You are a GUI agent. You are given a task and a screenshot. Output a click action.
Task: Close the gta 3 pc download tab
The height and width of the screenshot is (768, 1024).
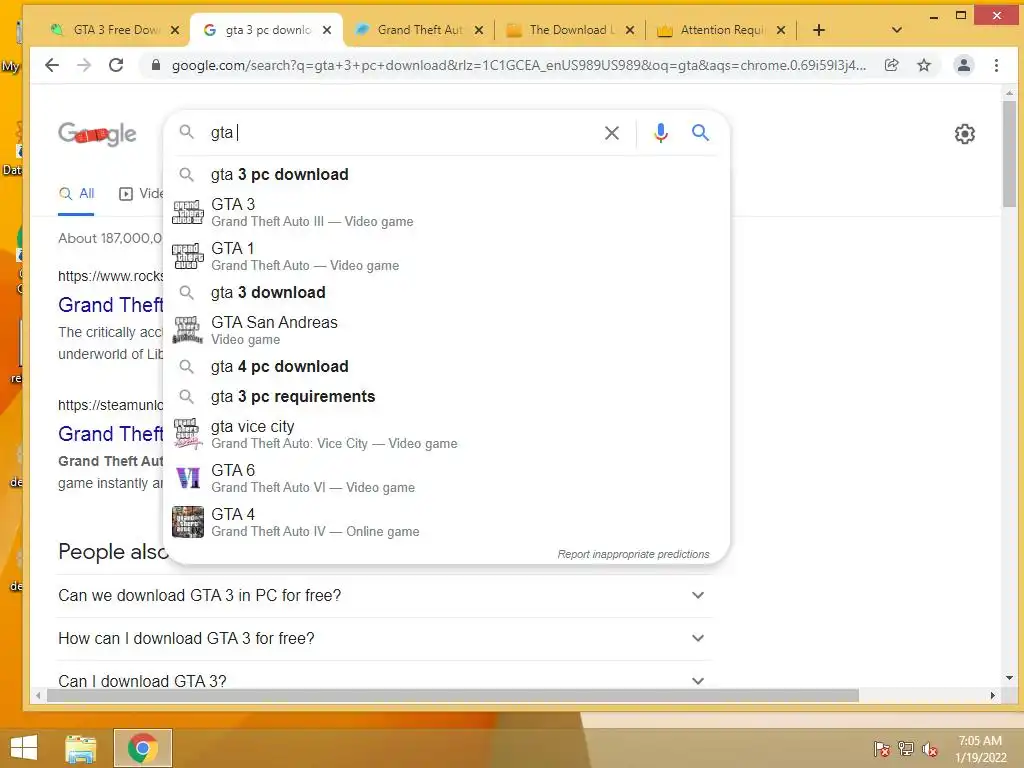327,30
